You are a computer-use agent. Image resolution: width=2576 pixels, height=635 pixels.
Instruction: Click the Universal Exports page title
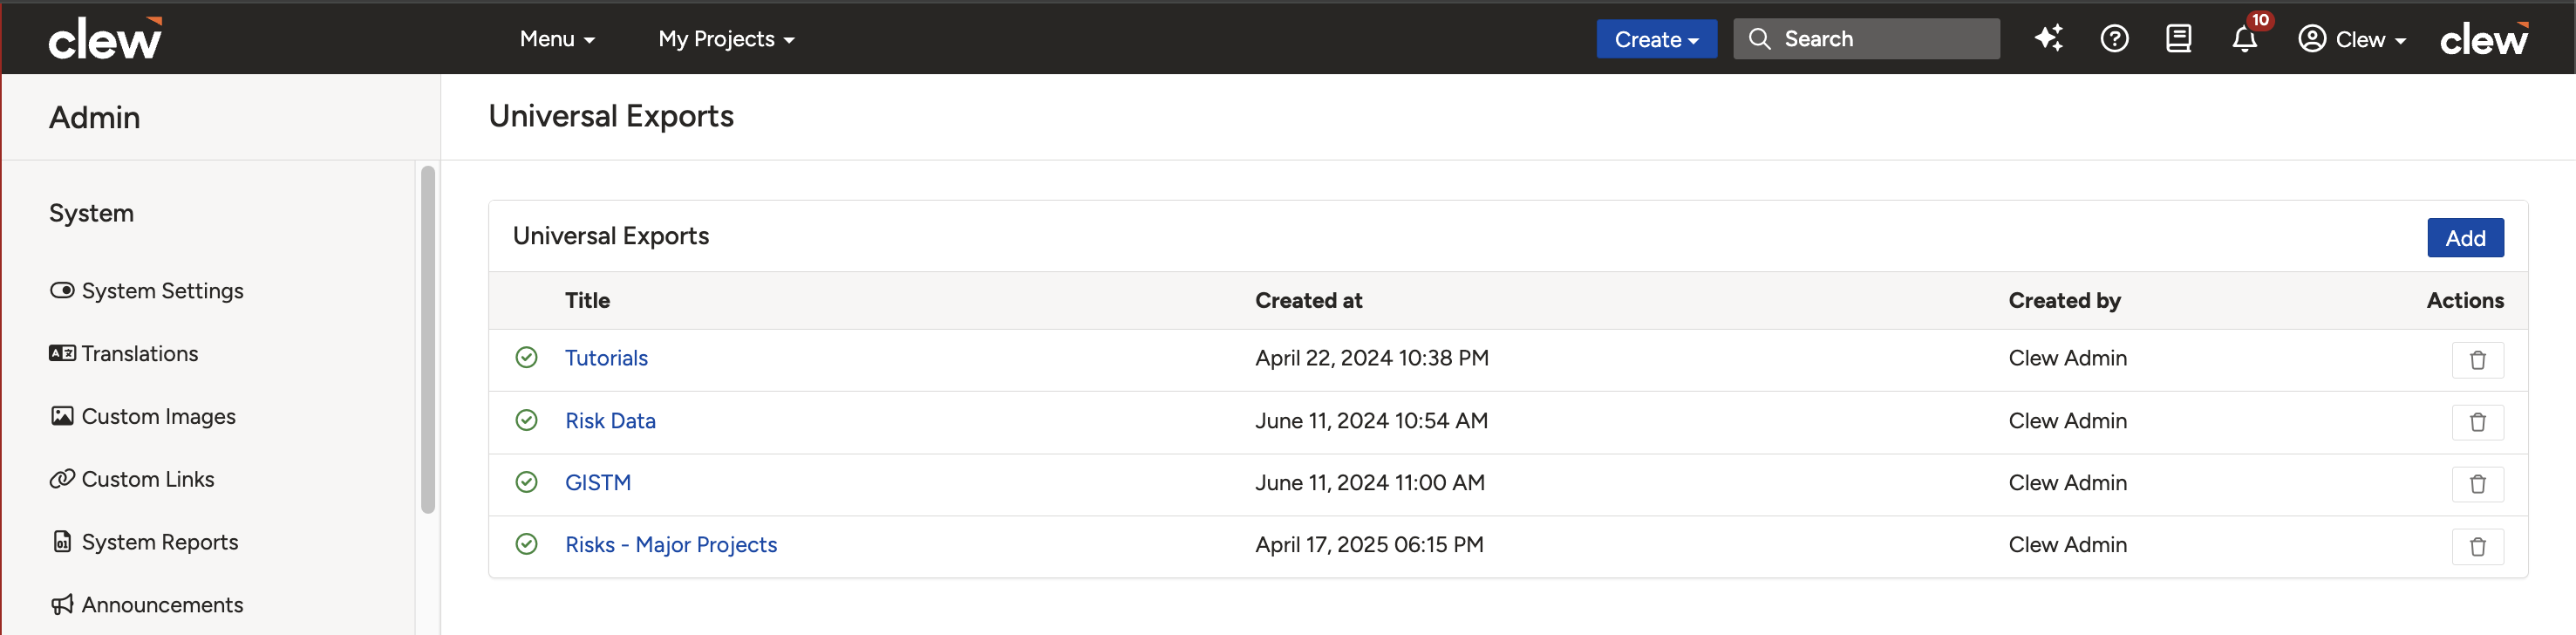(611, 116)
